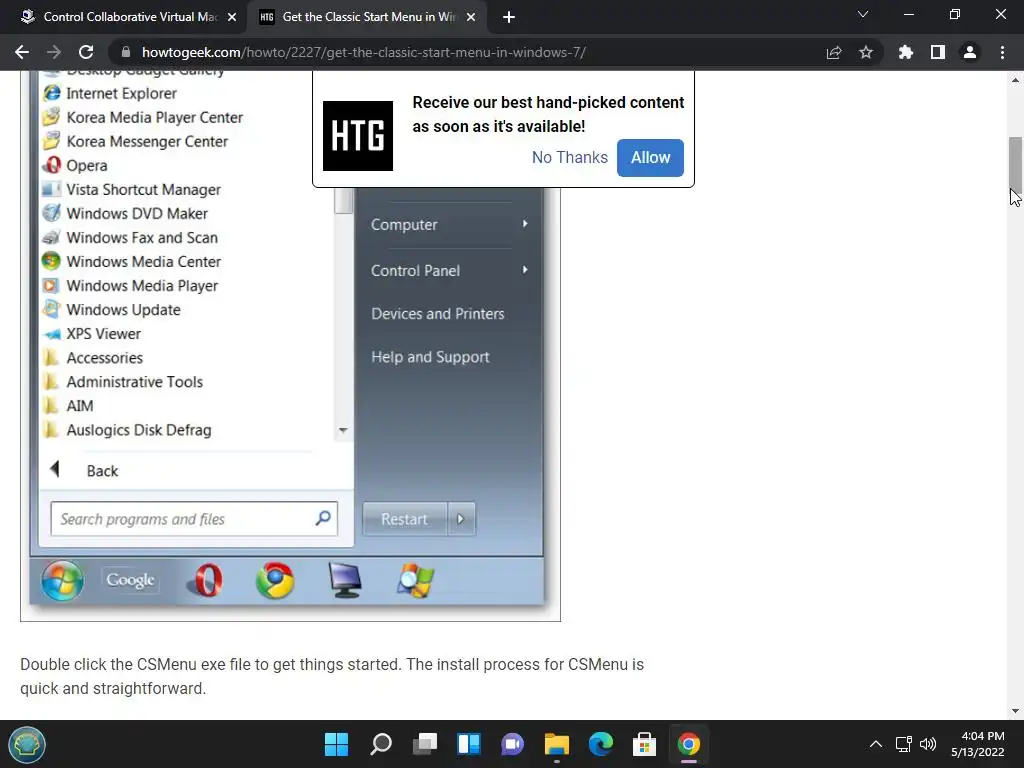The width and height of the screenshot is (1024, 768).
Task: Click Administrative Tools folder in the image
Action: click(x=123, y=381)
